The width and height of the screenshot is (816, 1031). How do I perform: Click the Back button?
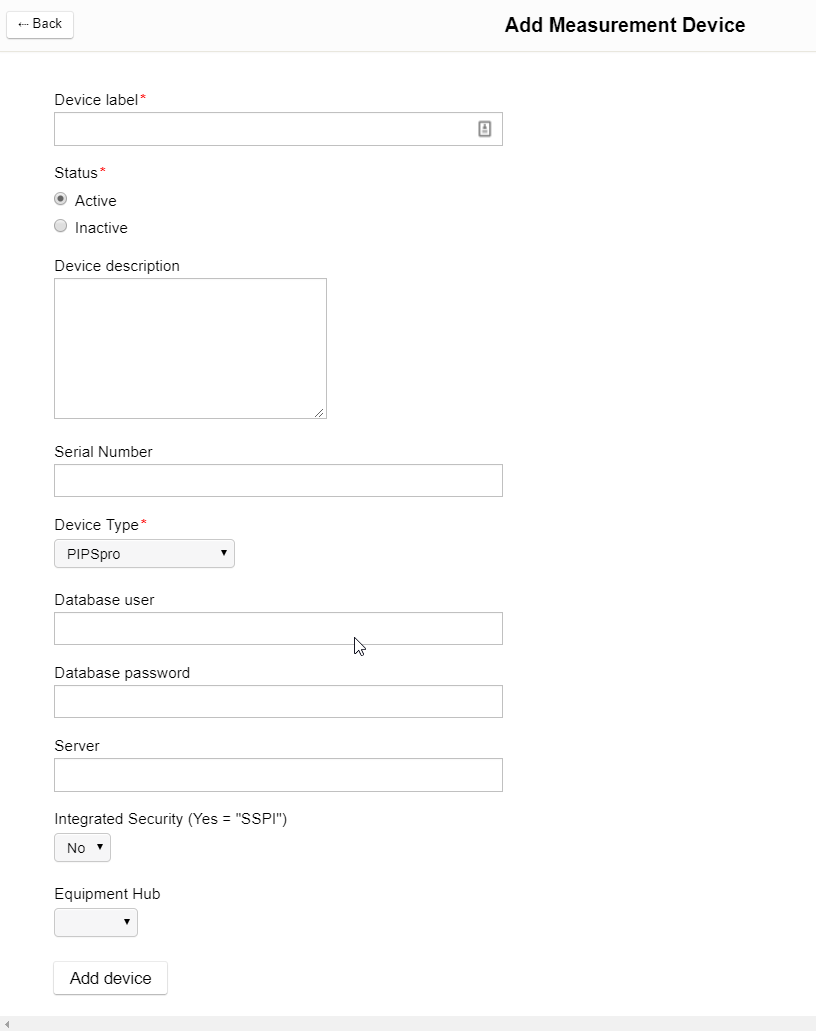tap(40, 24)
